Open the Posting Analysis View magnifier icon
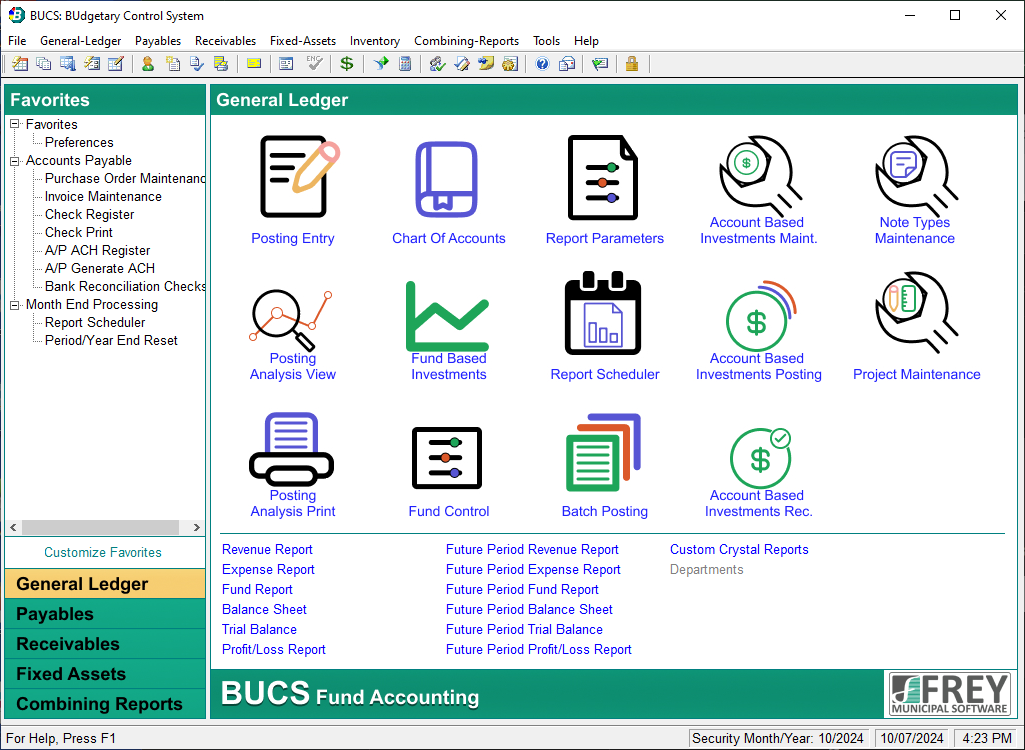This screenshot has height=750, width=1025. click(x=292, y=320)
